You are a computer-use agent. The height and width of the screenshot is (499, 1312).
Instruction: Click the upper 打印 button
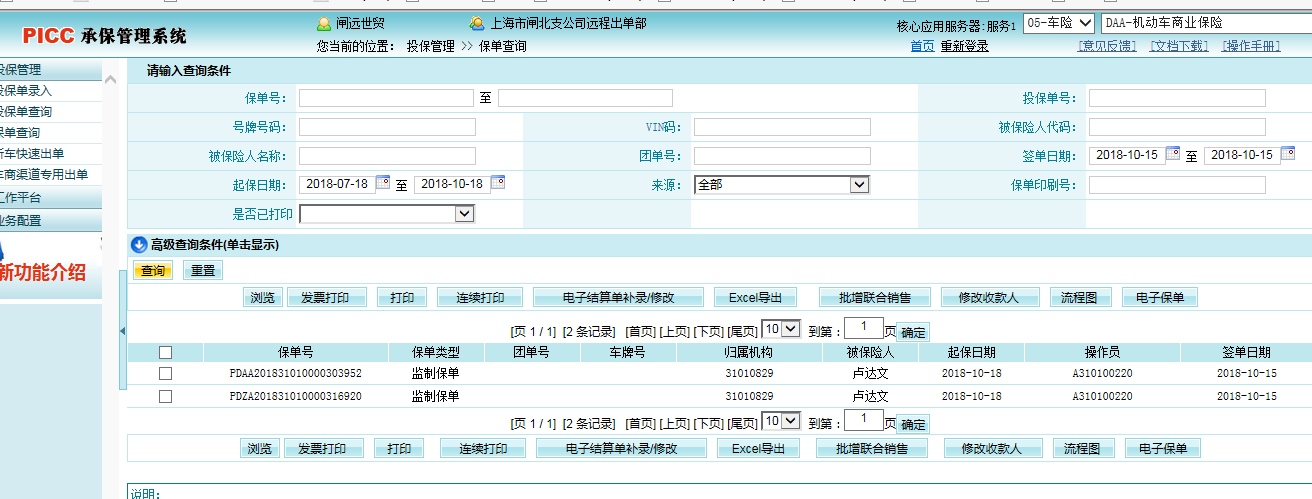point(402,297)
